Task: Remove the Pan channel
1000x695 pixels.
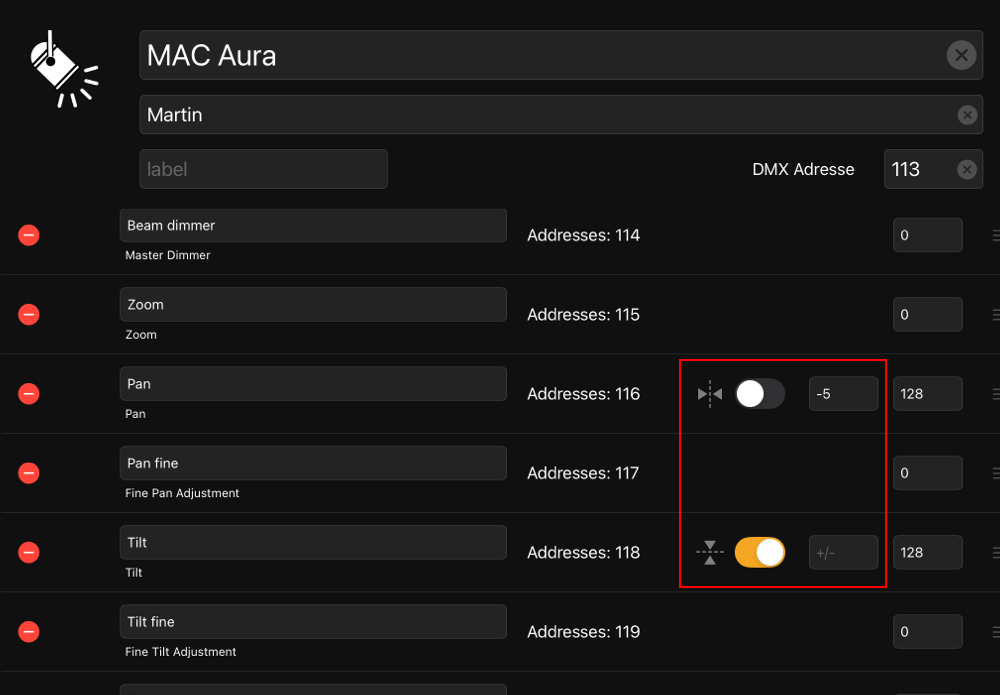Action: [29, 394]
